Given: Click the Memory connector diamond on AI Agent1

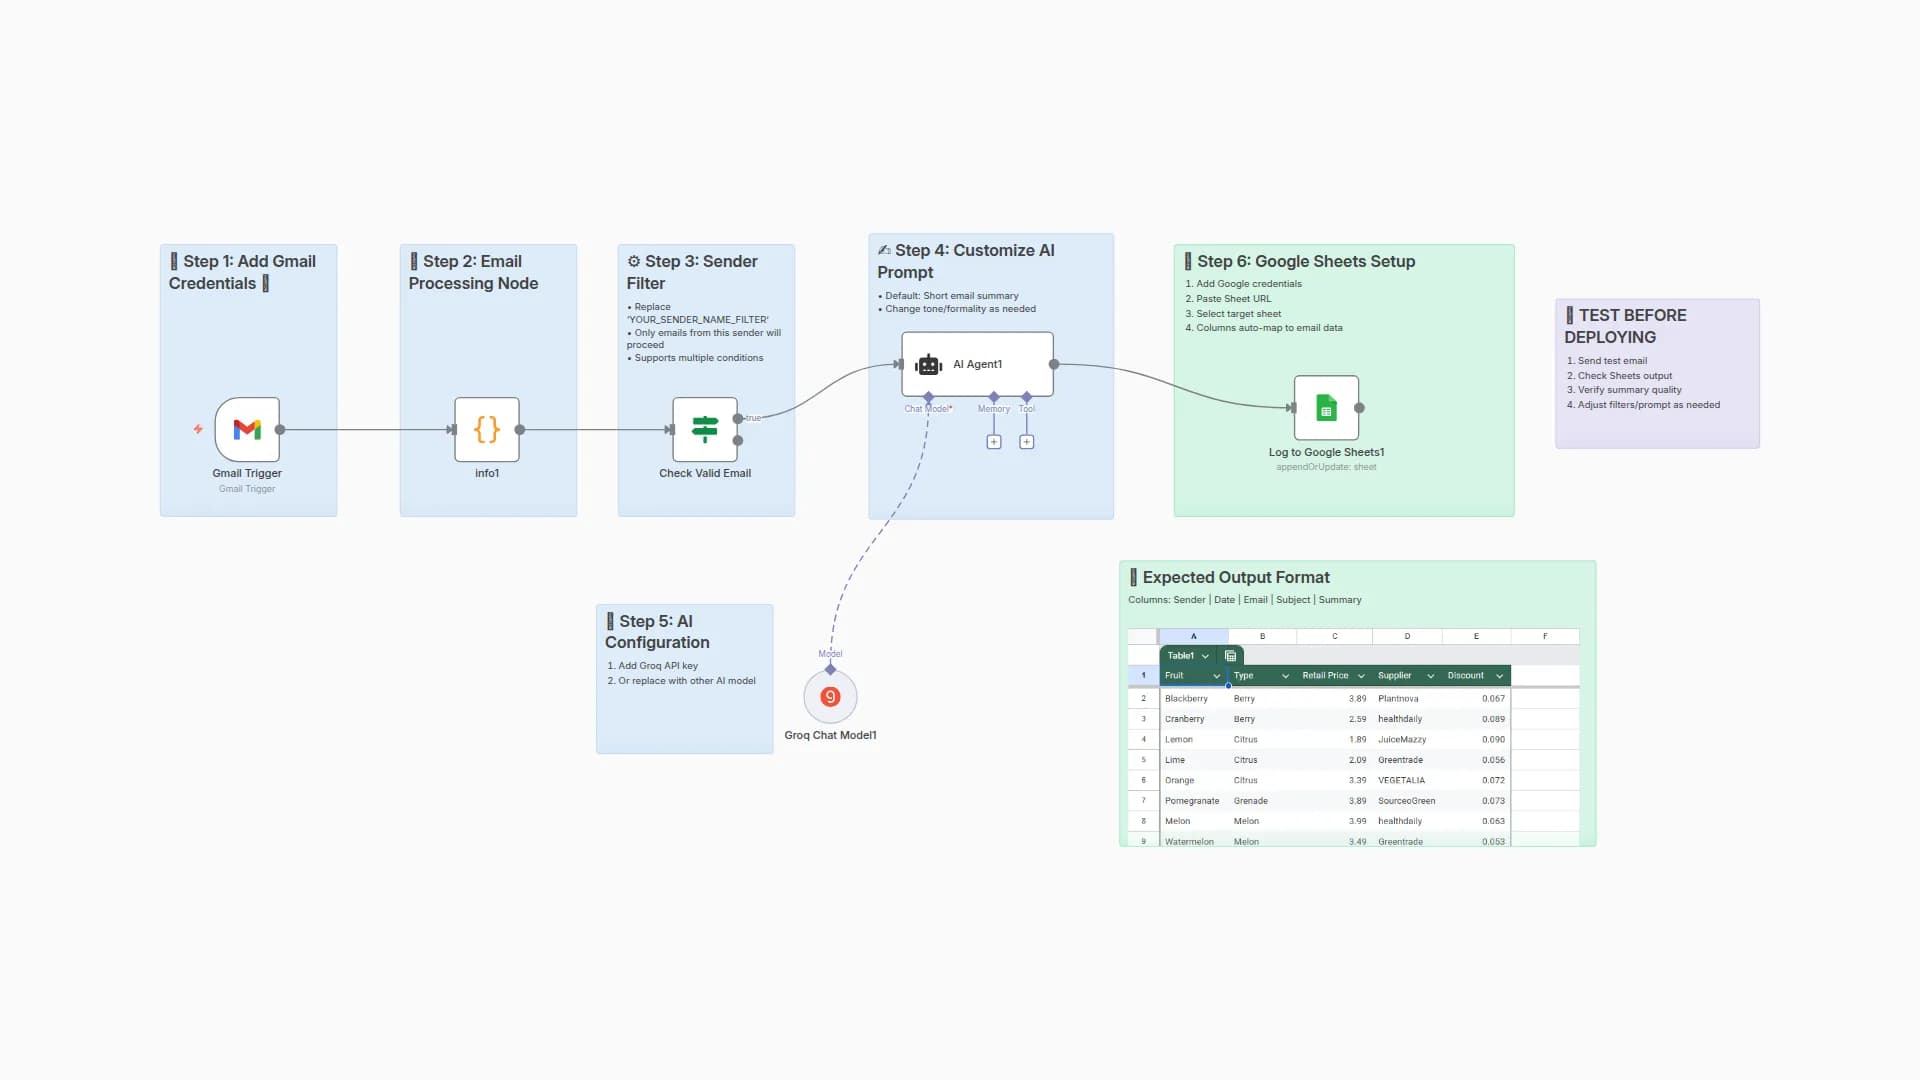Looking at the screenshot, I should point(994,396).
